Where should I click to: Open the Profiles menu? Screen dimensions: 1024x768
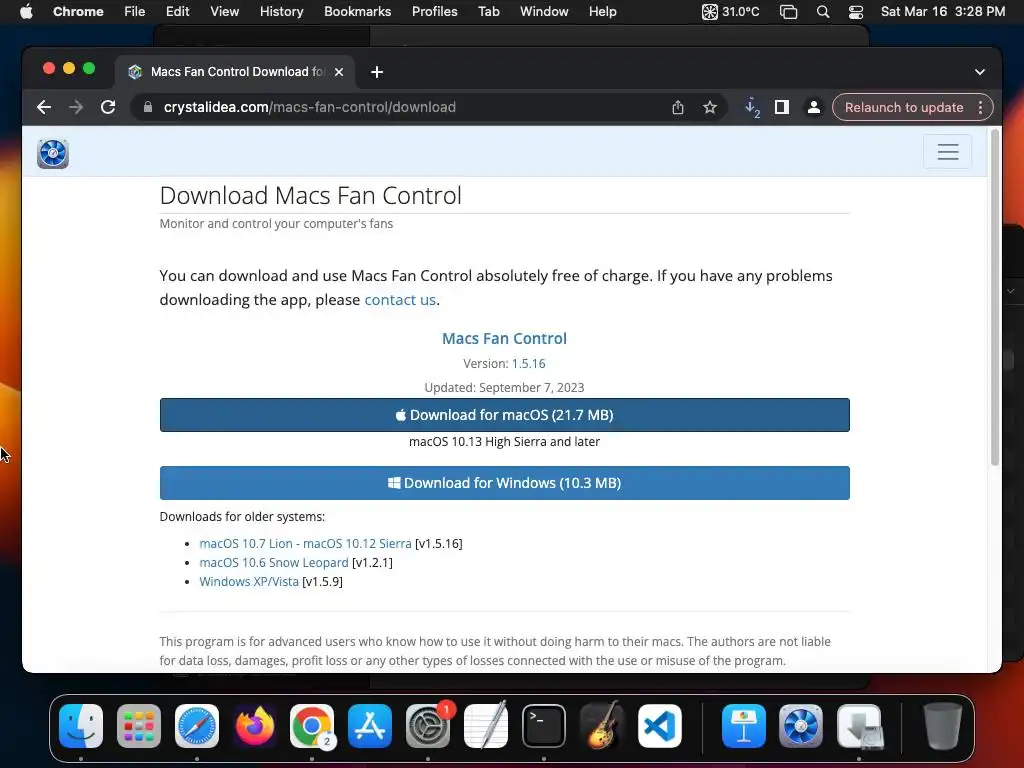point(434,11)
